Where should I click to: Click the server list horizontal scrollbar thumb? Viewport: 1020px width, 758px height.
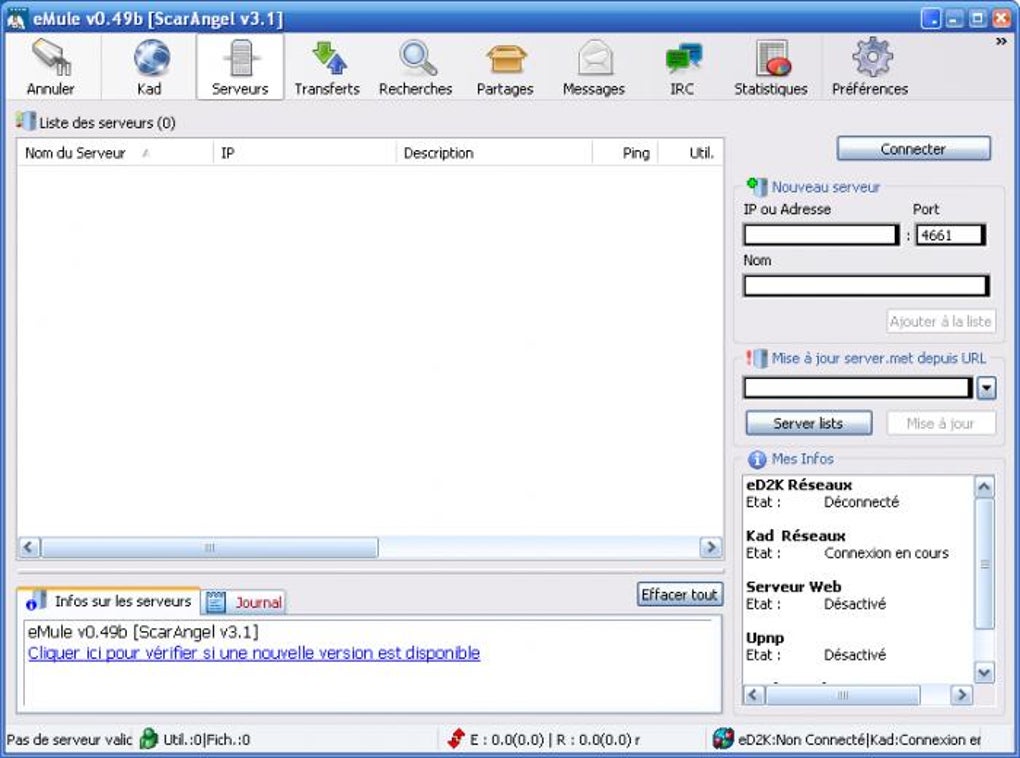pos(209,547)
